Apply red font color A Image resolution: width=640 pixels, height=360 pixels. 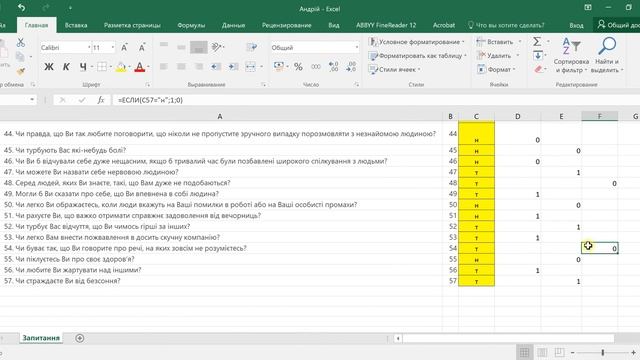(140, 67)
